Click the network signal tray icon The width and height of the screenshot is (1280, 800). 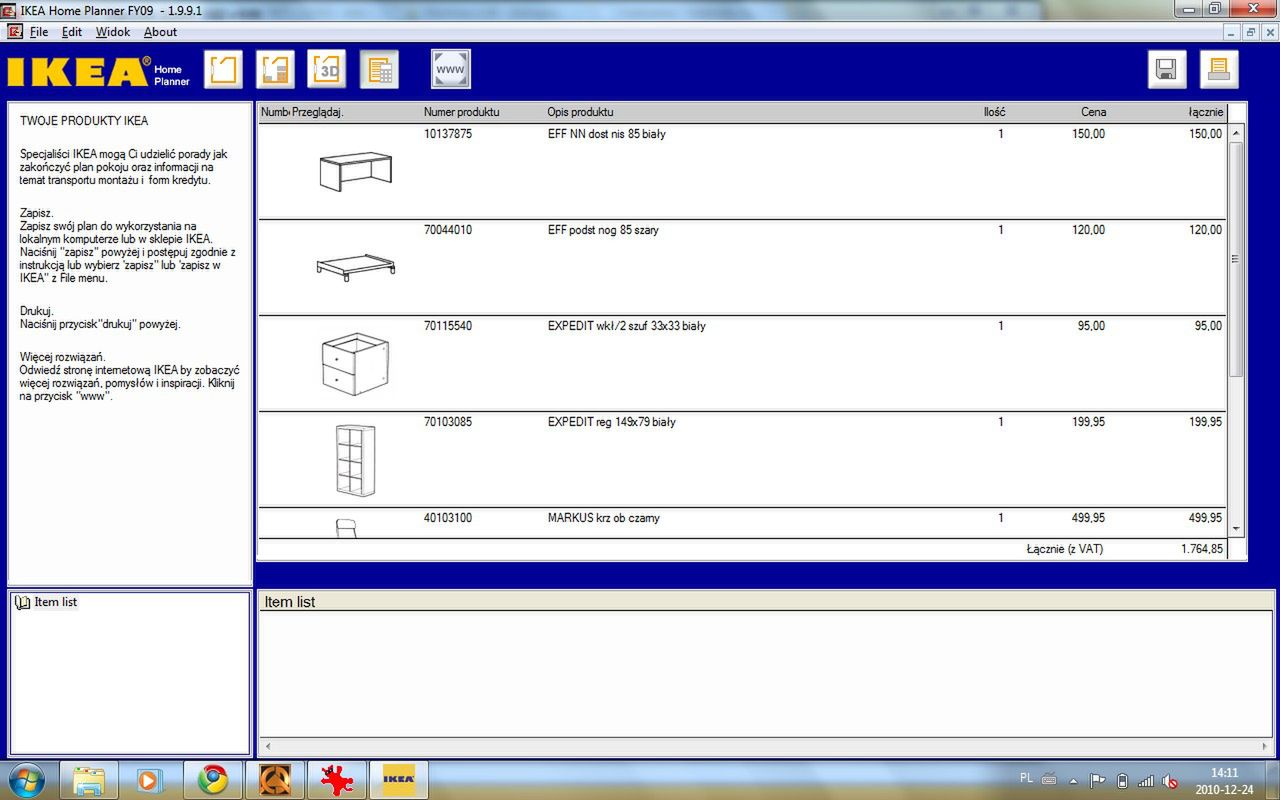[1146, 781]
